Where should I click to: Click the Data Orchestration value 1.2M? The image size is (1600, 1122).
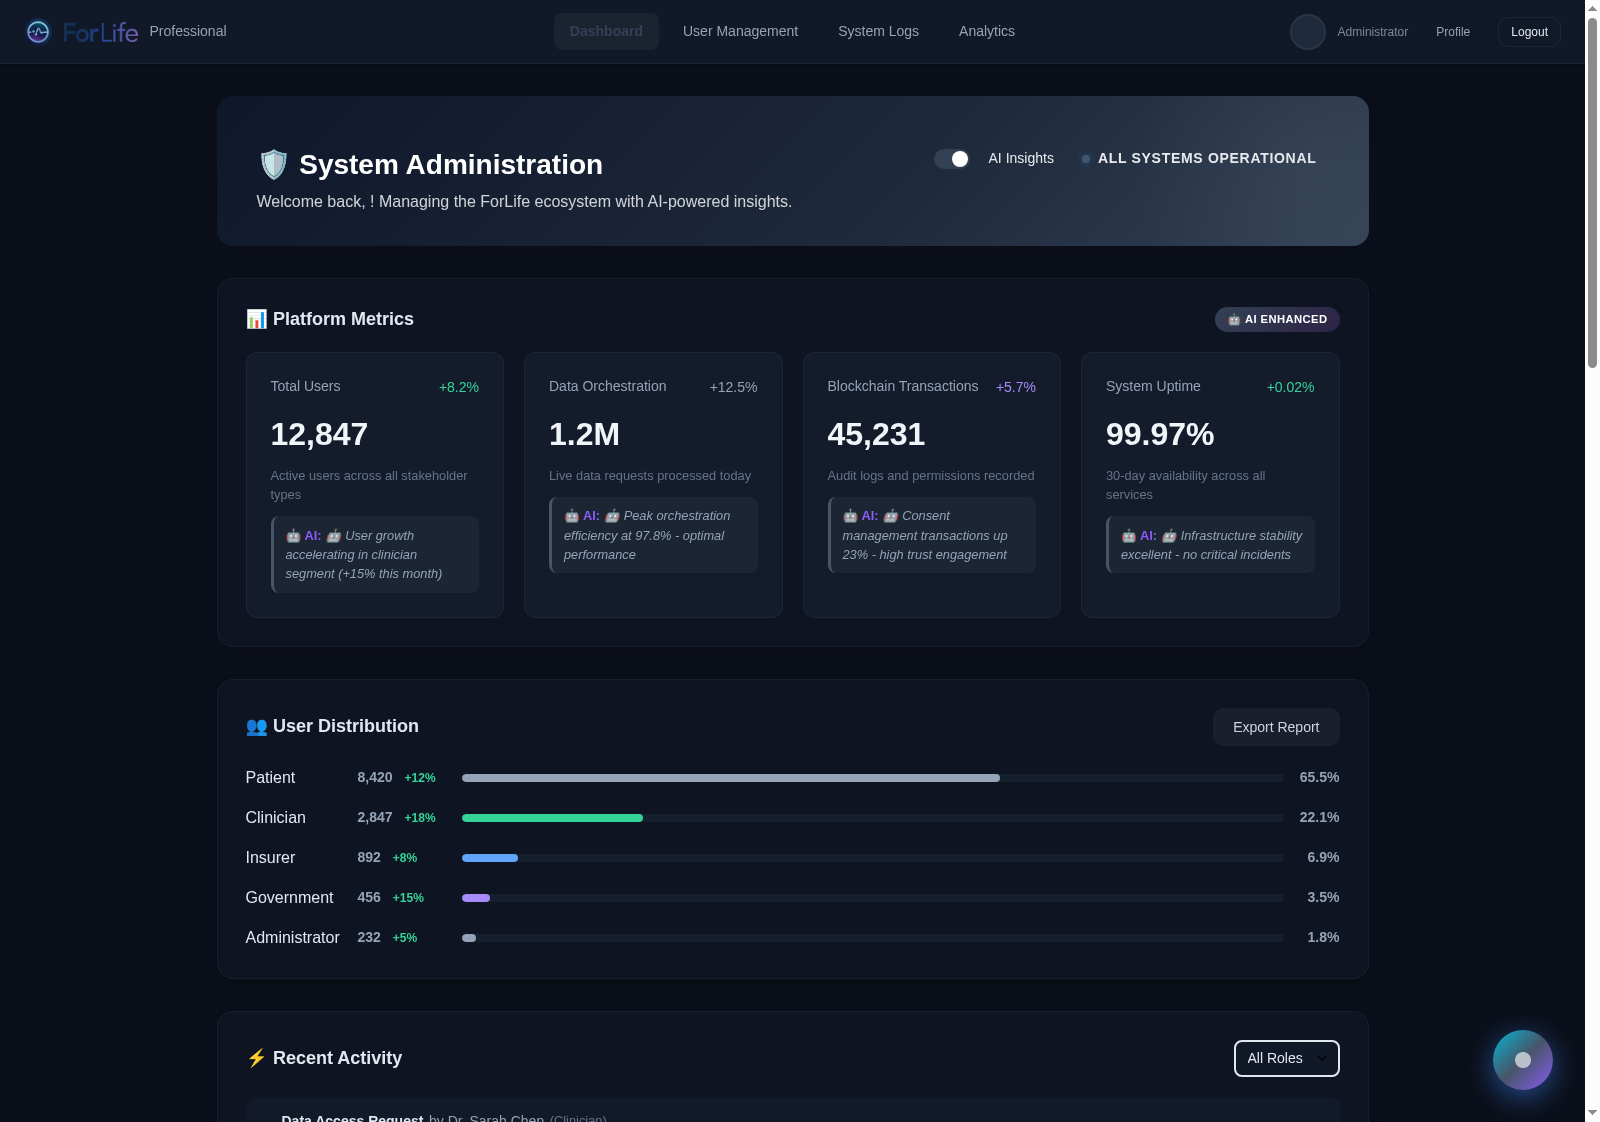[584, 434]
